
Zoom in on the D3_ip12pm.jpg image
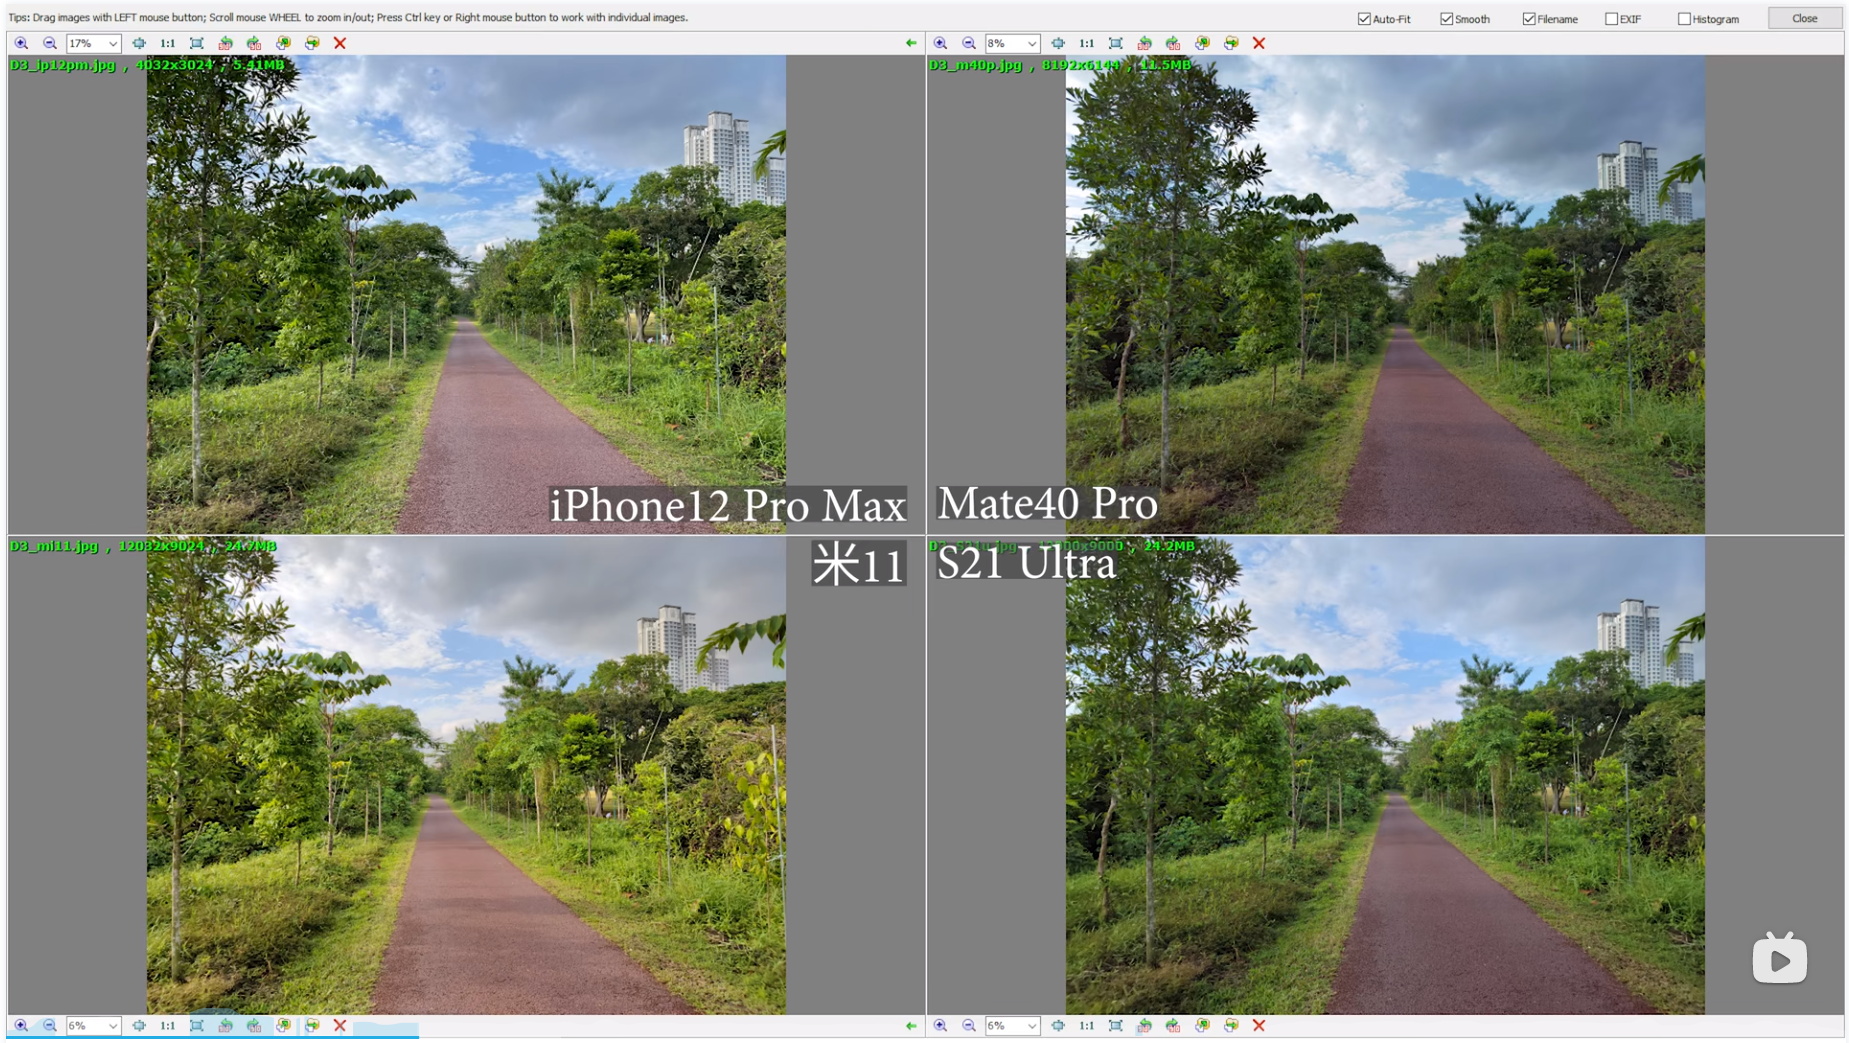[21, 43]
